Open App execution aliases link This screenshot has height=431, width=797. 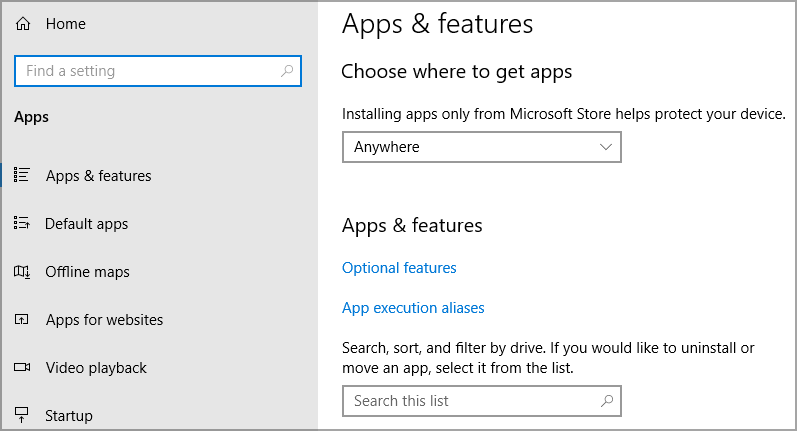pos(413,308)
